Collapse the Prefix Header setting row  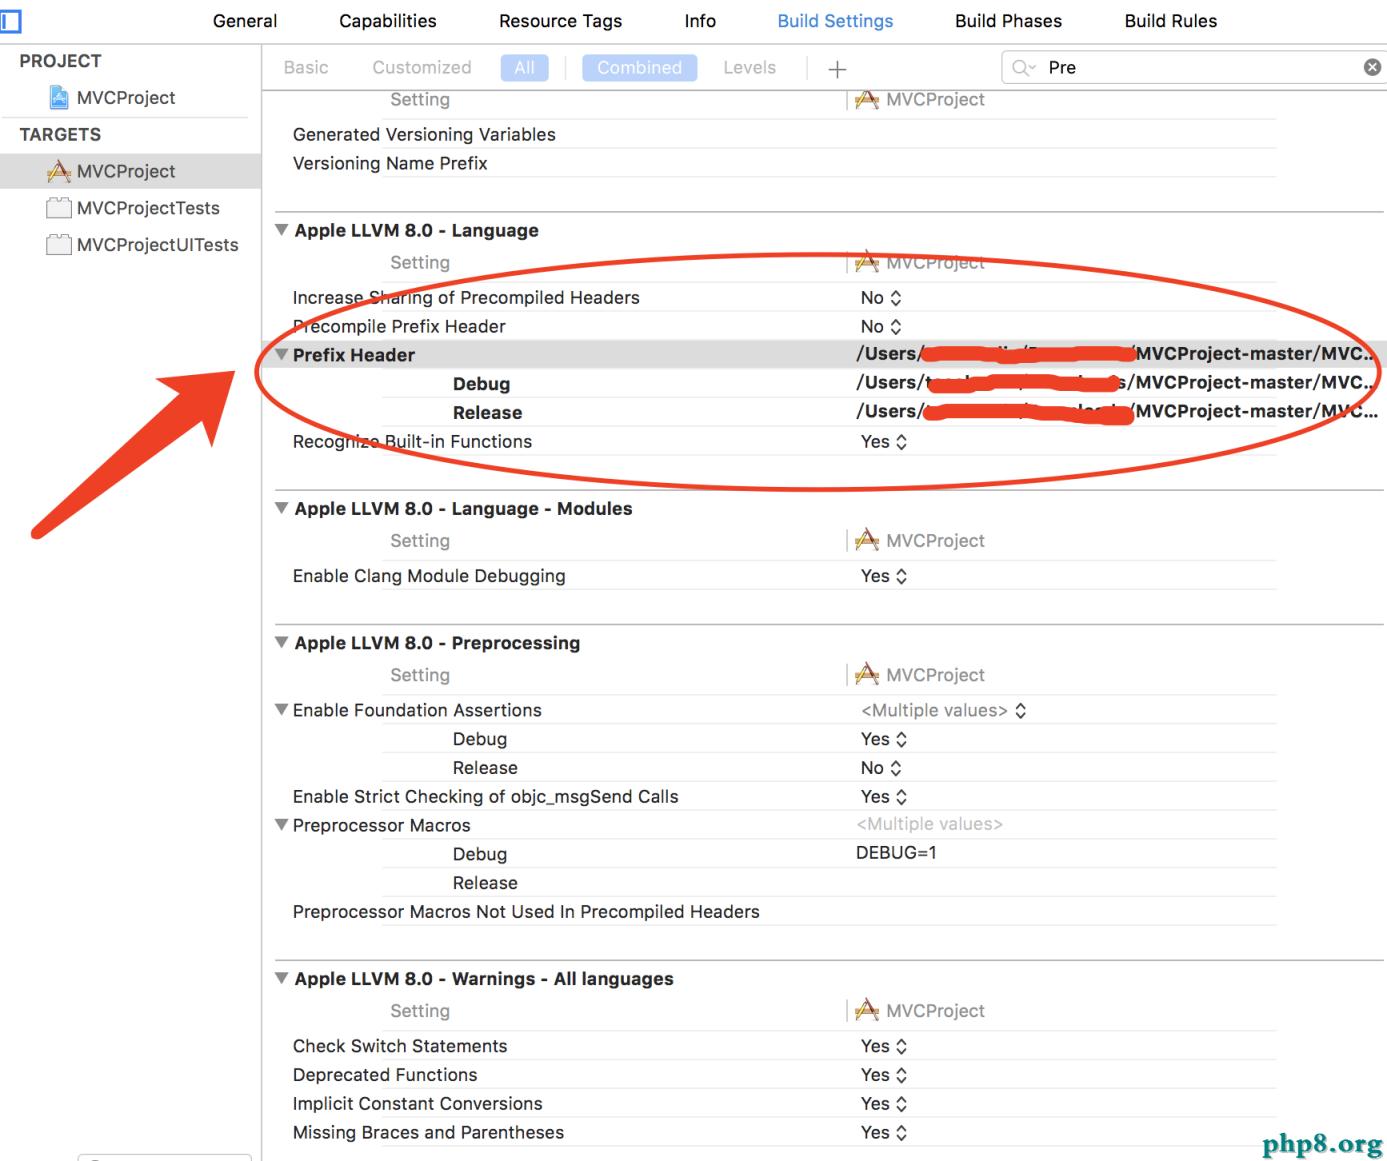click(x=282, y=354)
